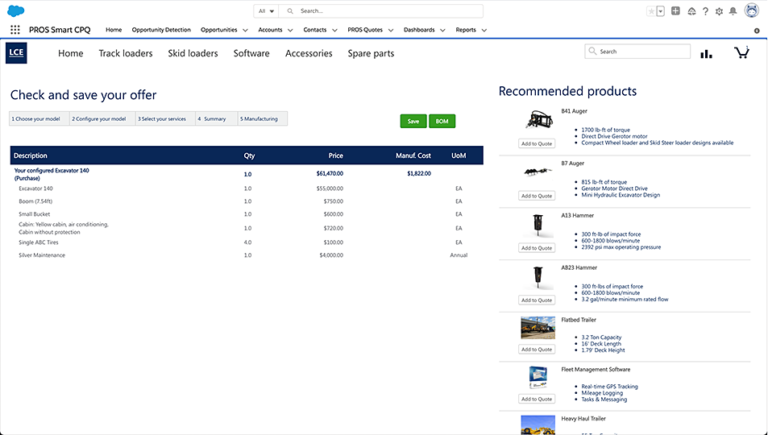Click the LCE product search box

click(637, 51)
